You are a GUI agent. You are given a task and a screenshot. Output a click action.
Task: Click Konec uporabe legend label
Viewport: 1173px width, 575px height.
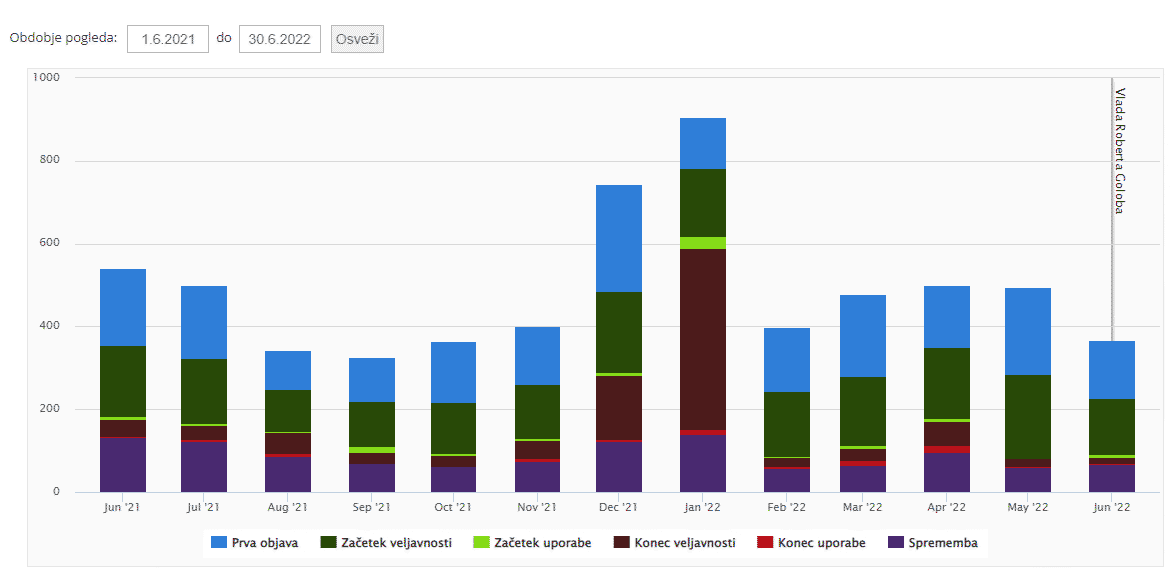(x=821, y=543)
